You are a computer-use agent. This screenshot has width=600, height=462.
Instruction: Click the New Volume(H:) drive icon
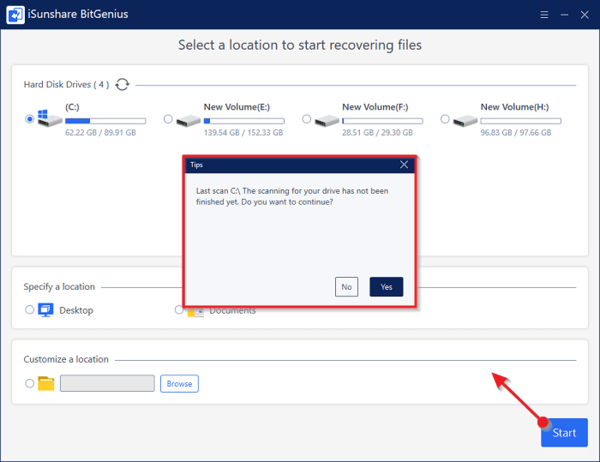465,121
